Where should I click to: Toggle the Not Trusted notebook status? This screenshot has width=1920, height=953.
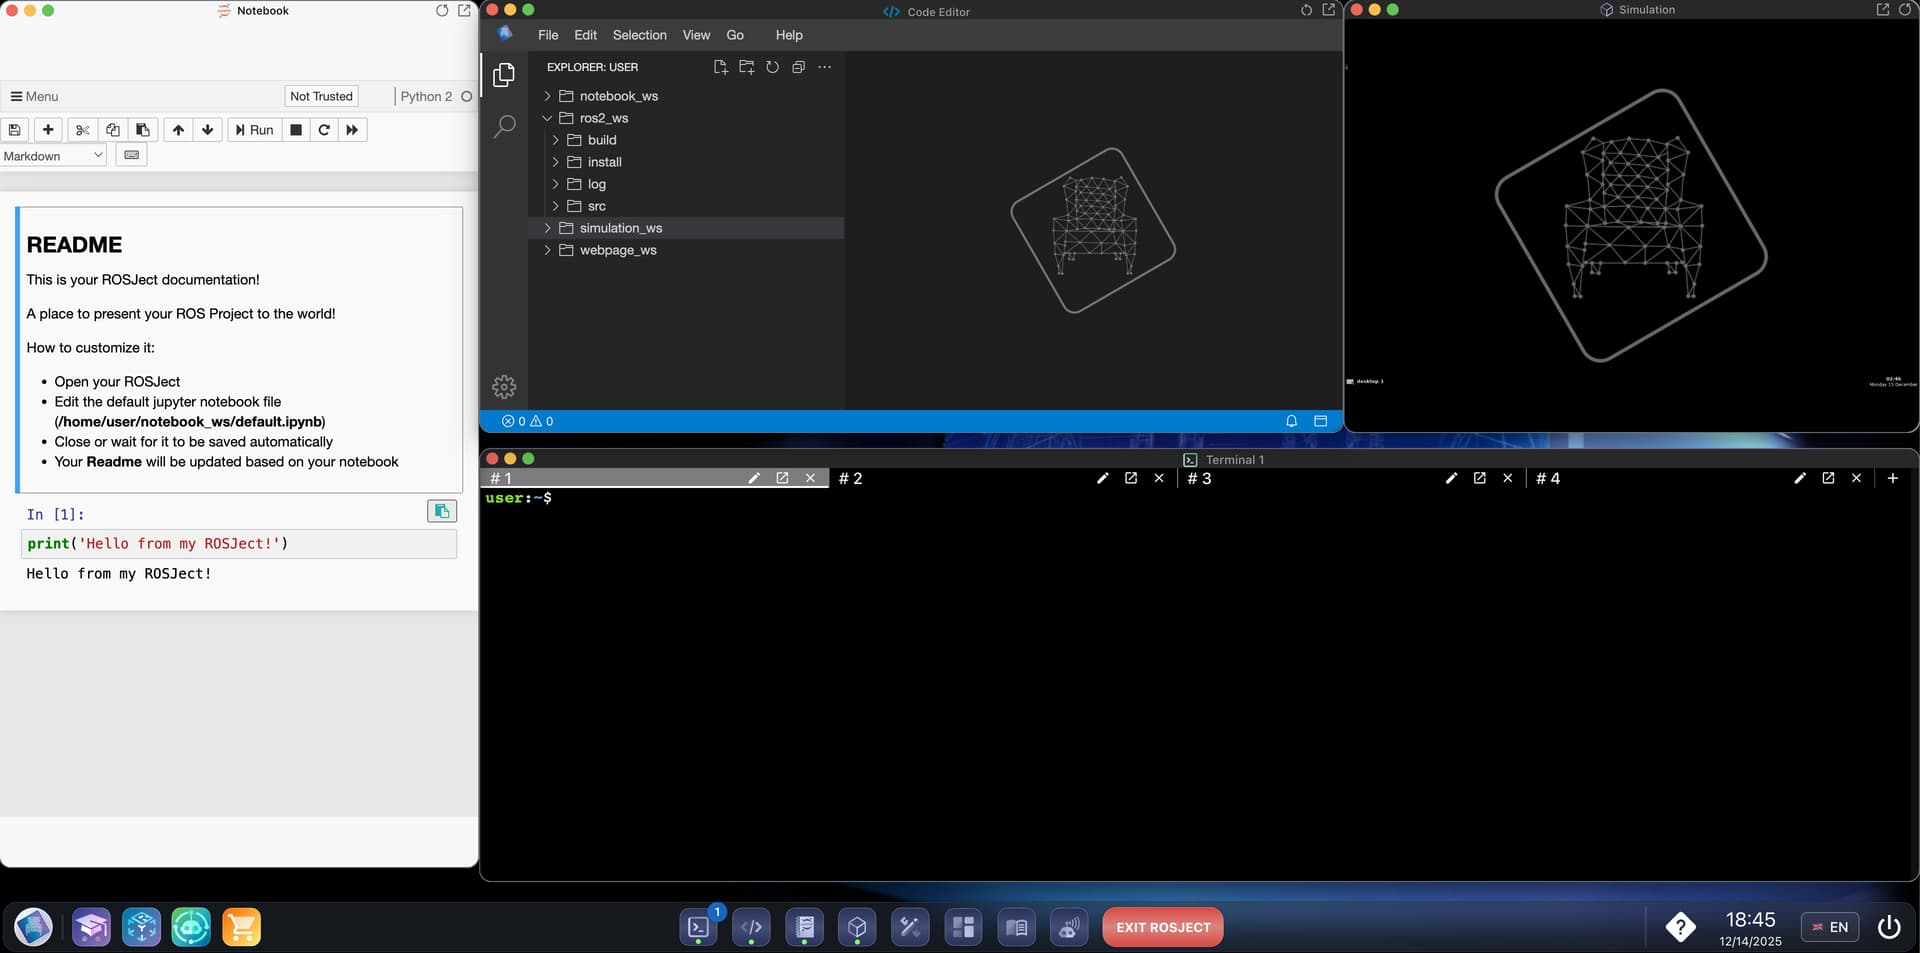coord(321,97)
